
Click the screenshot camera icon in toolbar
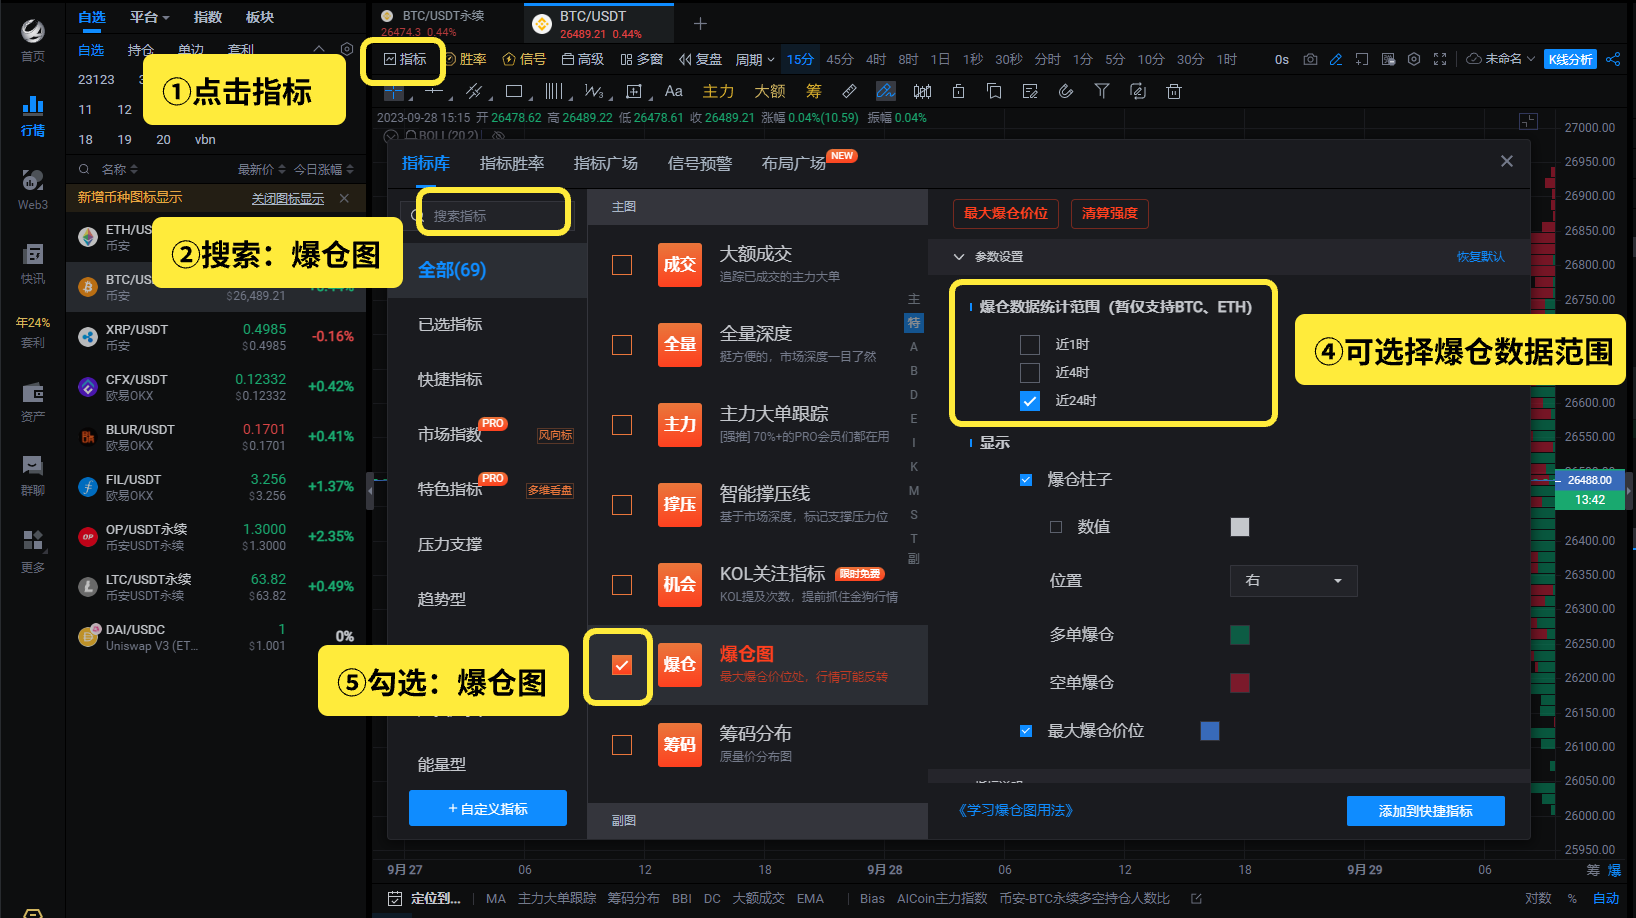tap(1310, 59)
